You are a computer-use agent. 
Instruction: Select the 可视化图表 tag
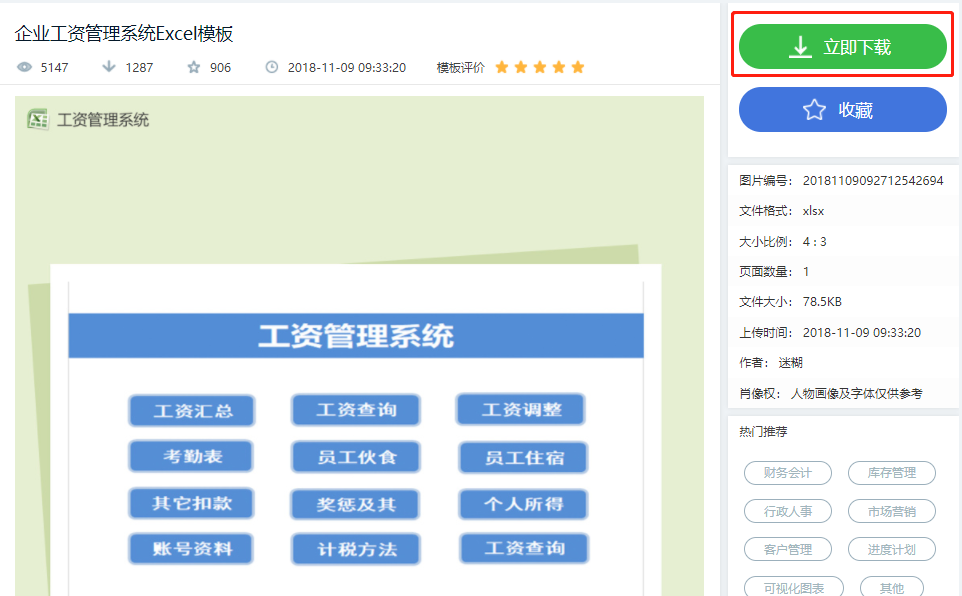[x=795, y=586]
